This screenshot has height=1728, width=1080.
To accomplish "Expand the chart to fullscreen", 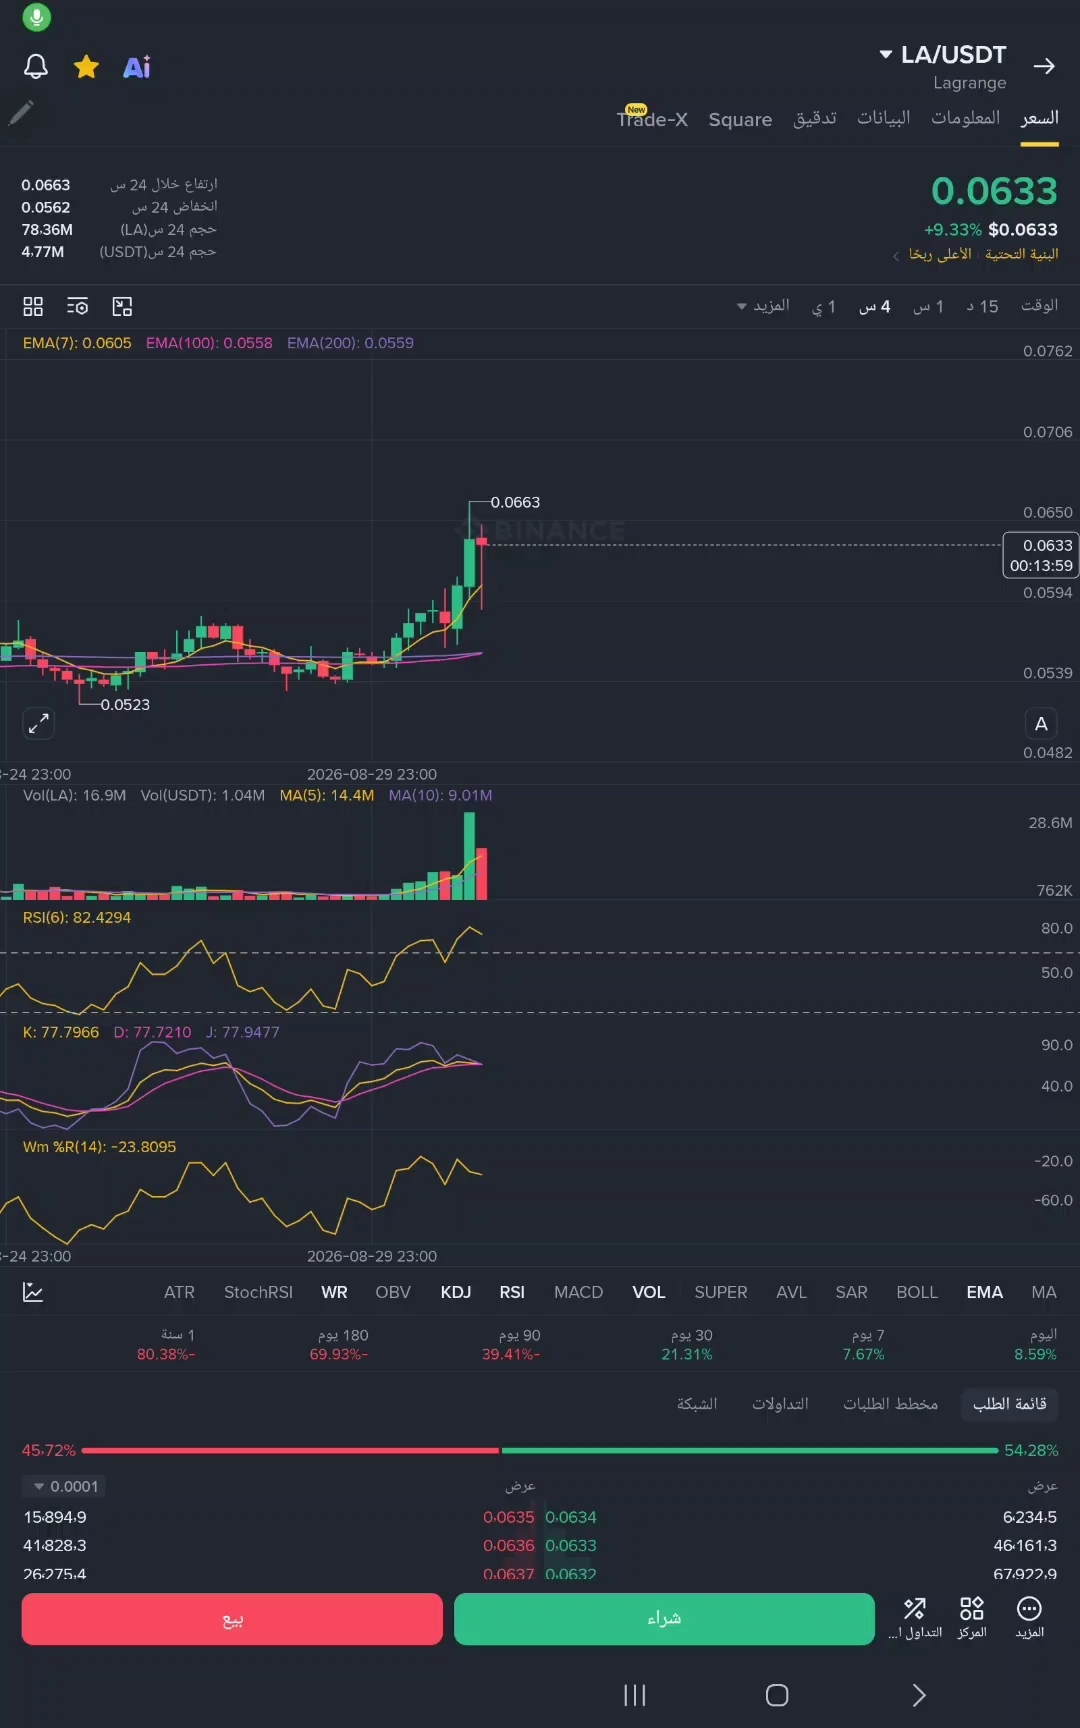I will (38, 723).
